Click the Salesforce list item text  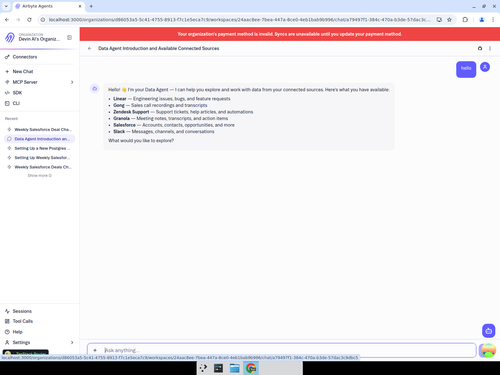pyautogui.click(x=174, y=125)
